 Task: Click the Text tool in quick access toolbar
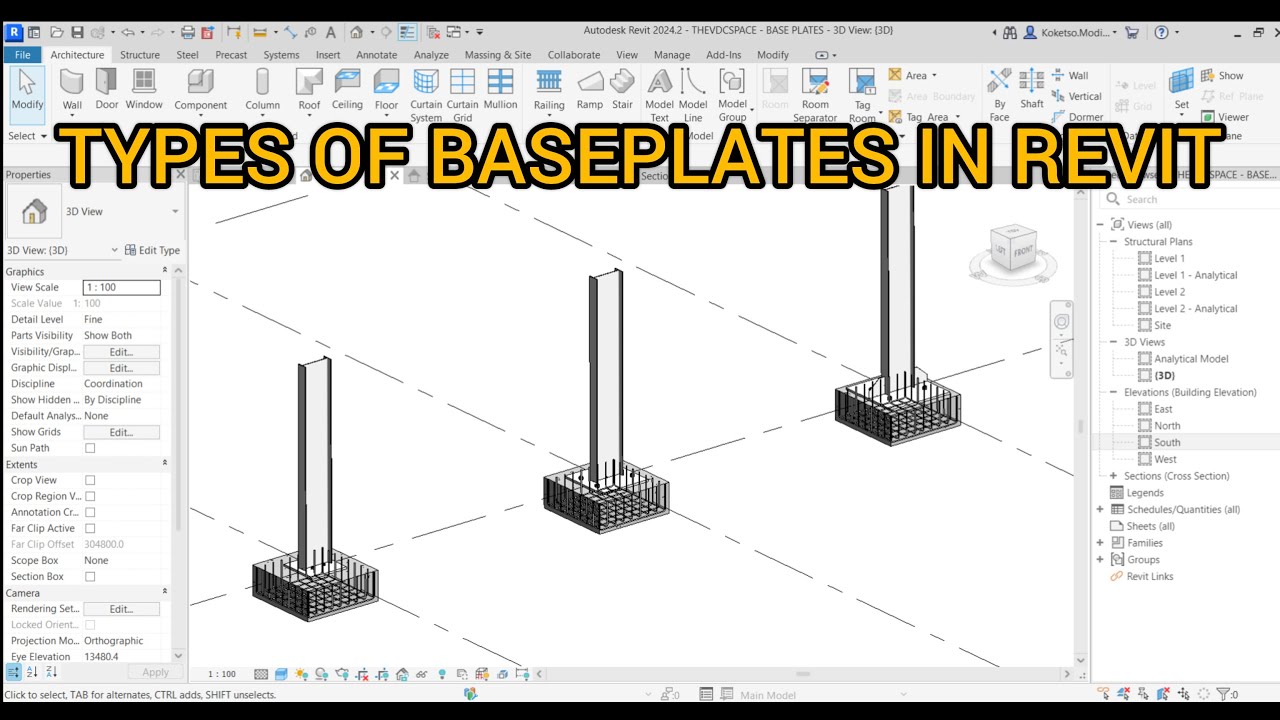click(330, 32)
